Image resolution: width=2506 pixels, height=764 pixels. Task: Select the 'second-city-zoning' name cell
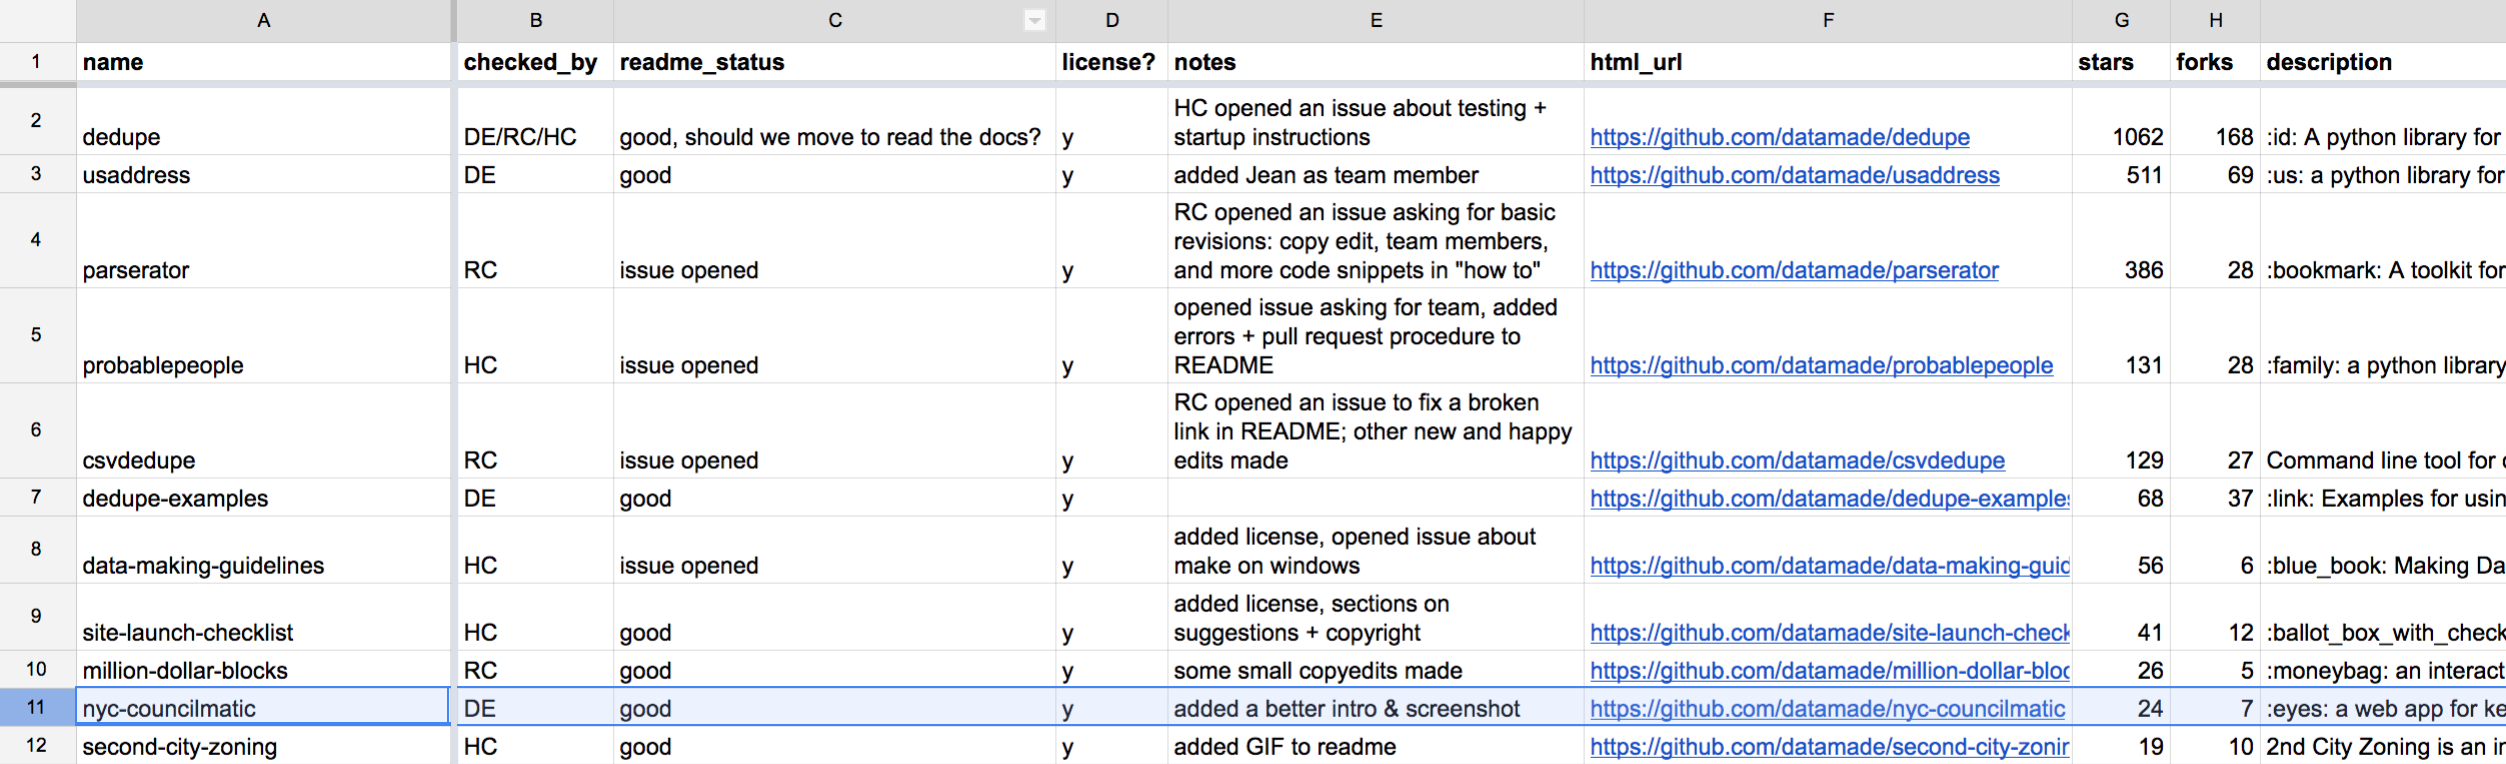[x=264, y=745]
